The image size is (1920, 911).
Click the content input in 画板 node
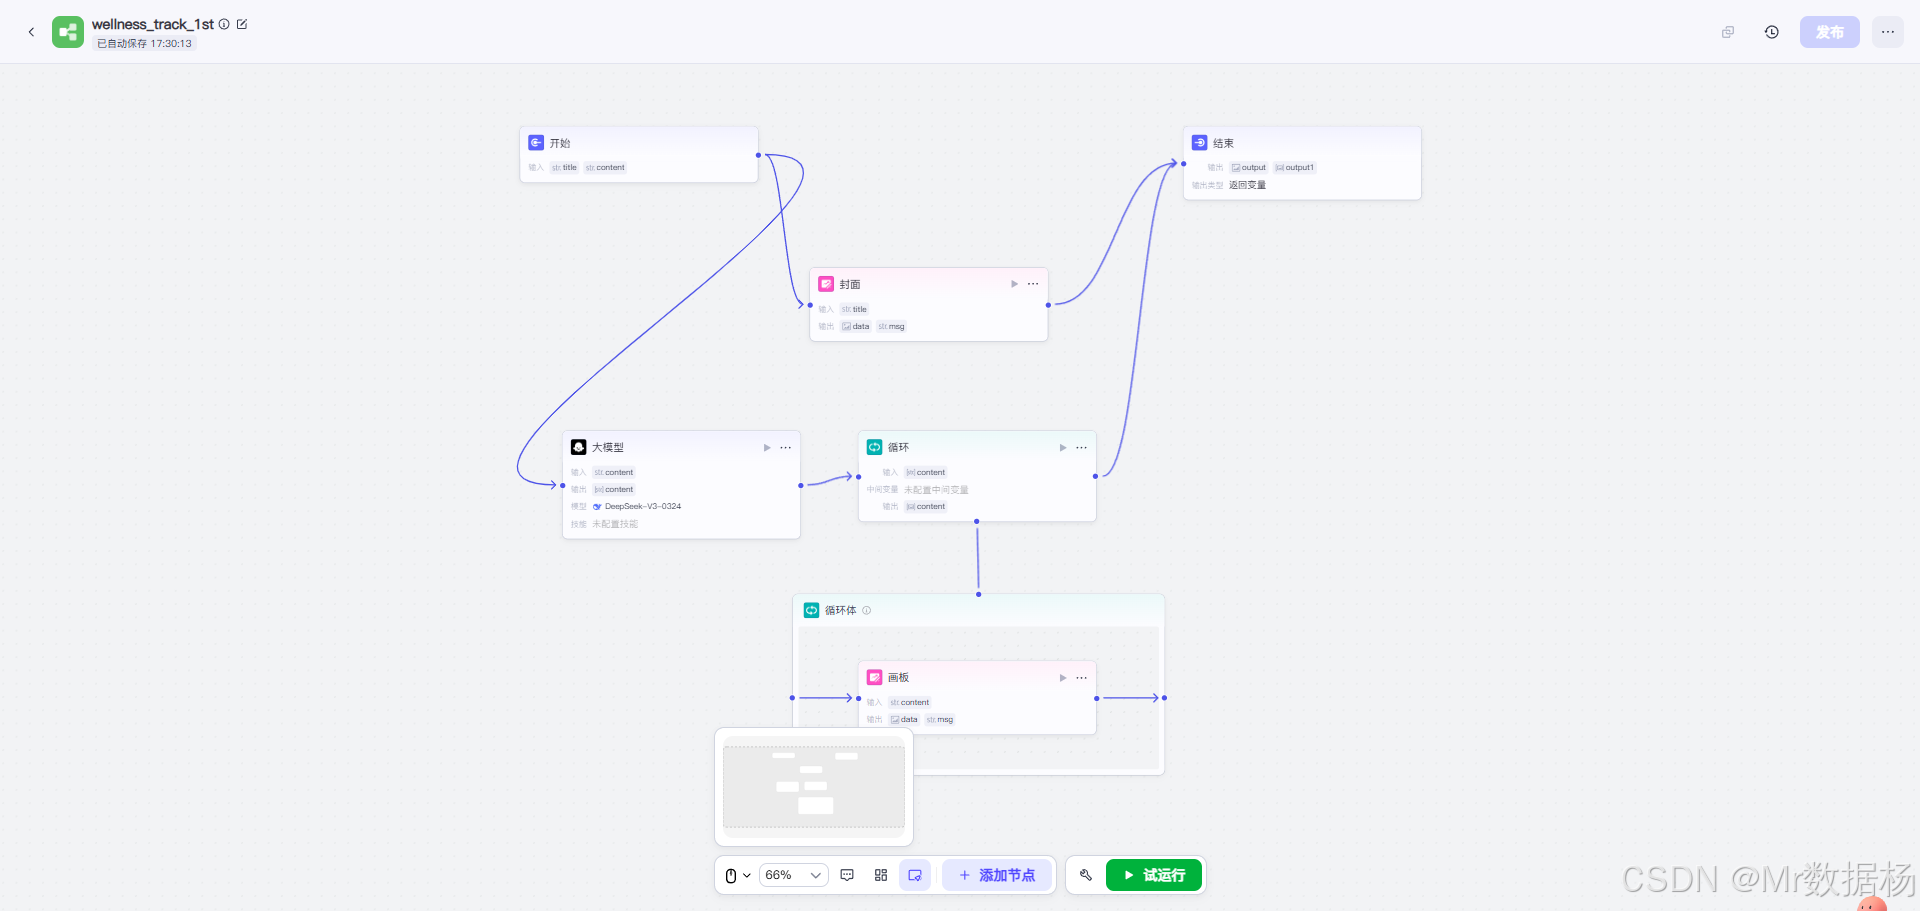[910, 703]
